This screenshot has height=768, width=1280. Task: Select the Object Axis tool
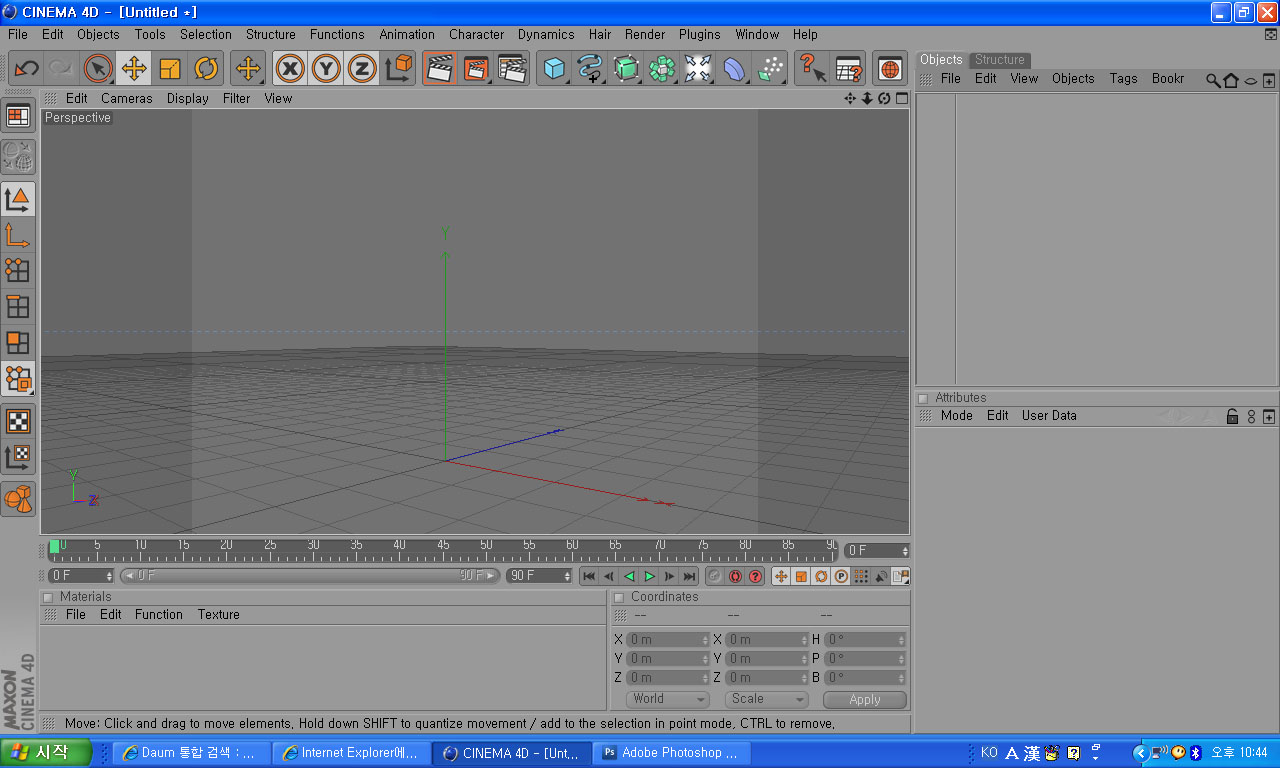[18, 235]
